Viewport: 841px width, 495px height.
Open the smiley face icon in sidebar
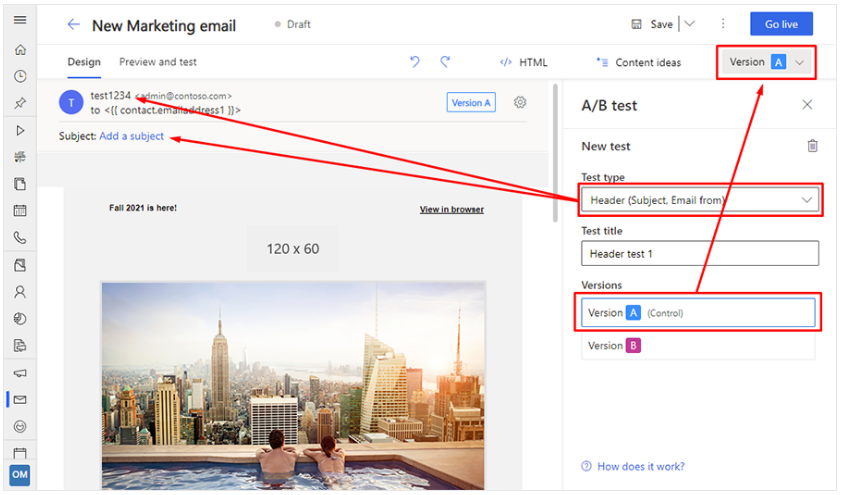click(20, 426)
